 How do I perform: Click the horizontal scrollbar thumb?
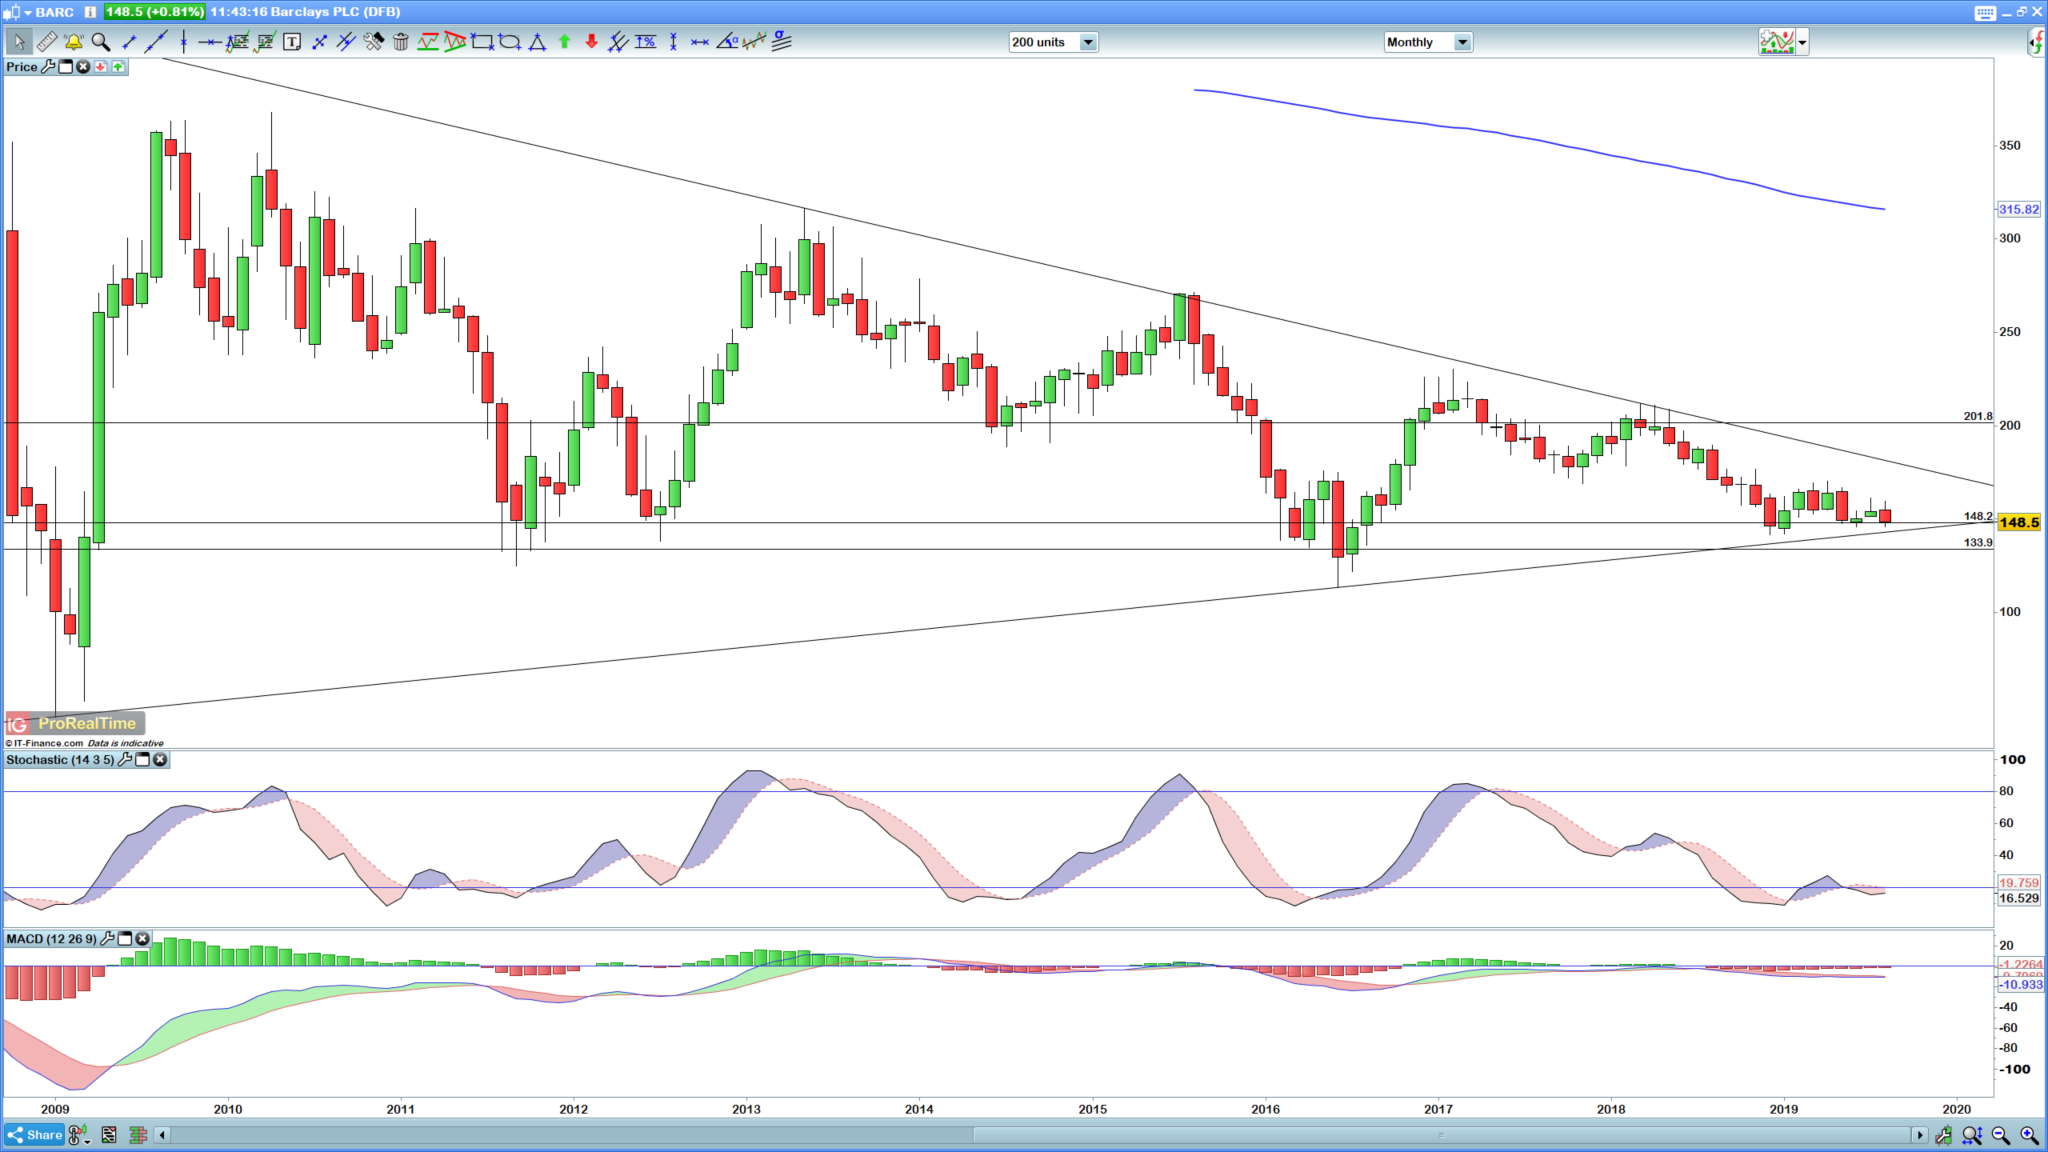pos(1441,1135)
